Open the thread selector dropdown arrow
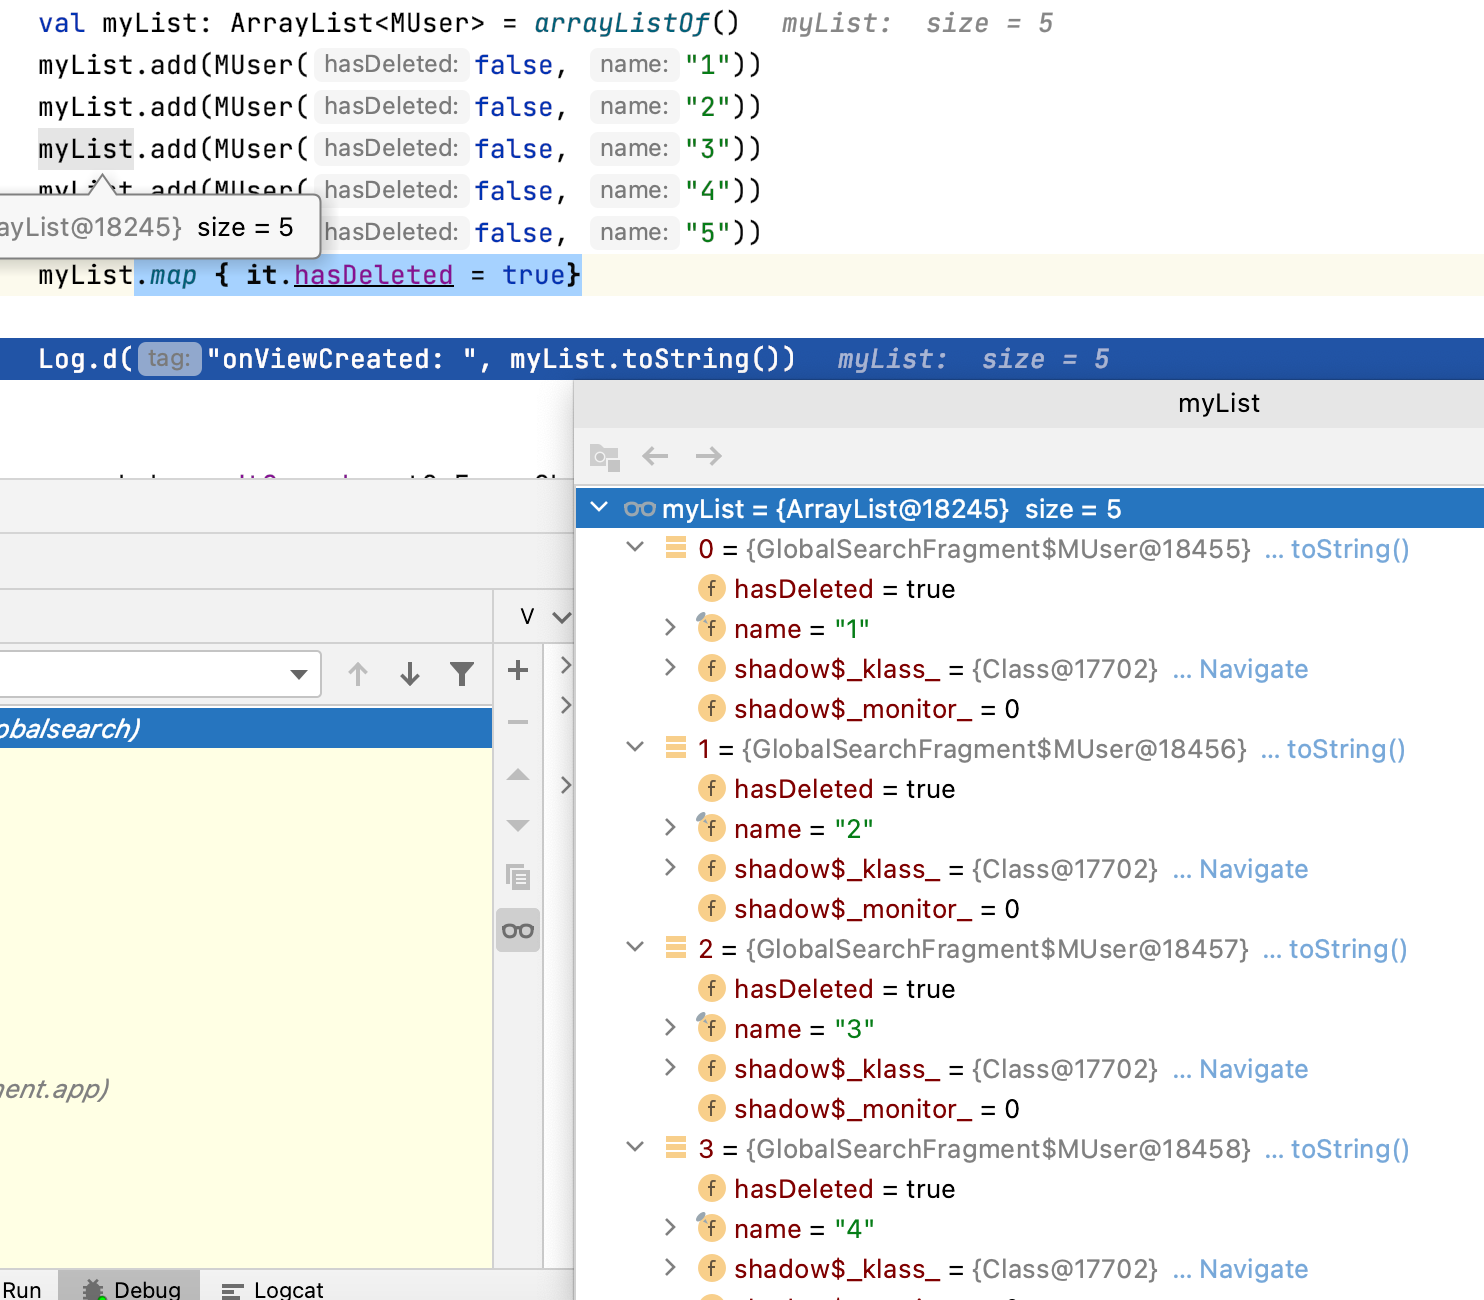The height and width of the screenshot is (1300, 1484). pos(298,674)
